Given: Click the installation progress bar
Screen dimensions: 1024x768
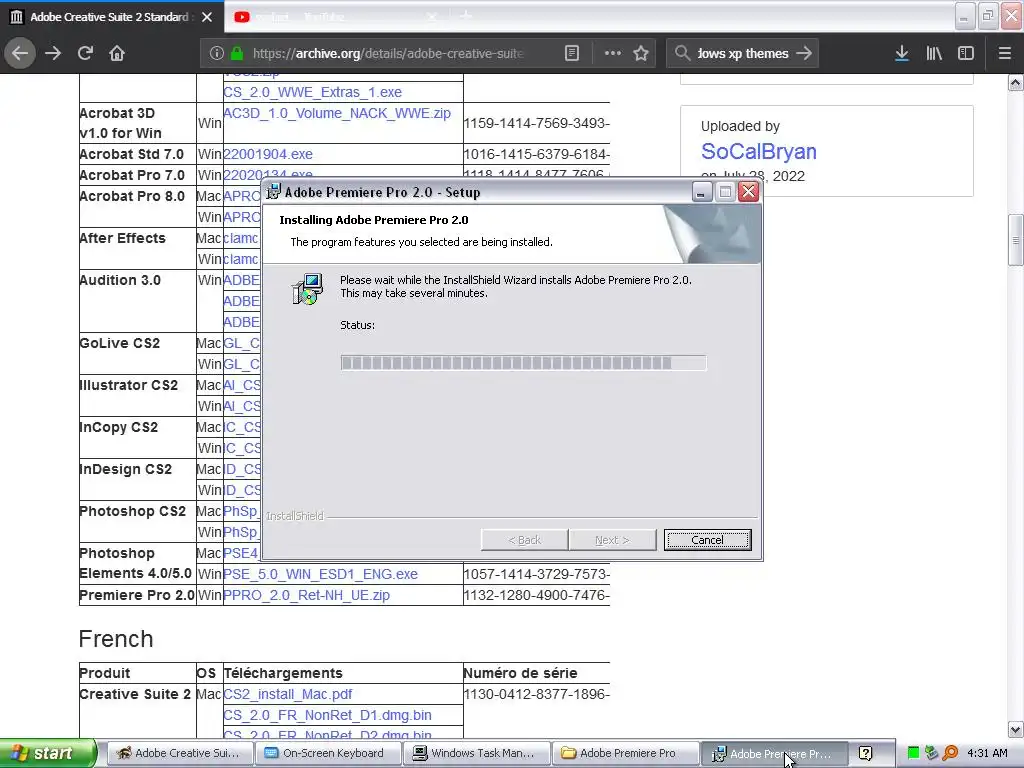Looking at the screenshot, I should (x=523, y=363).
